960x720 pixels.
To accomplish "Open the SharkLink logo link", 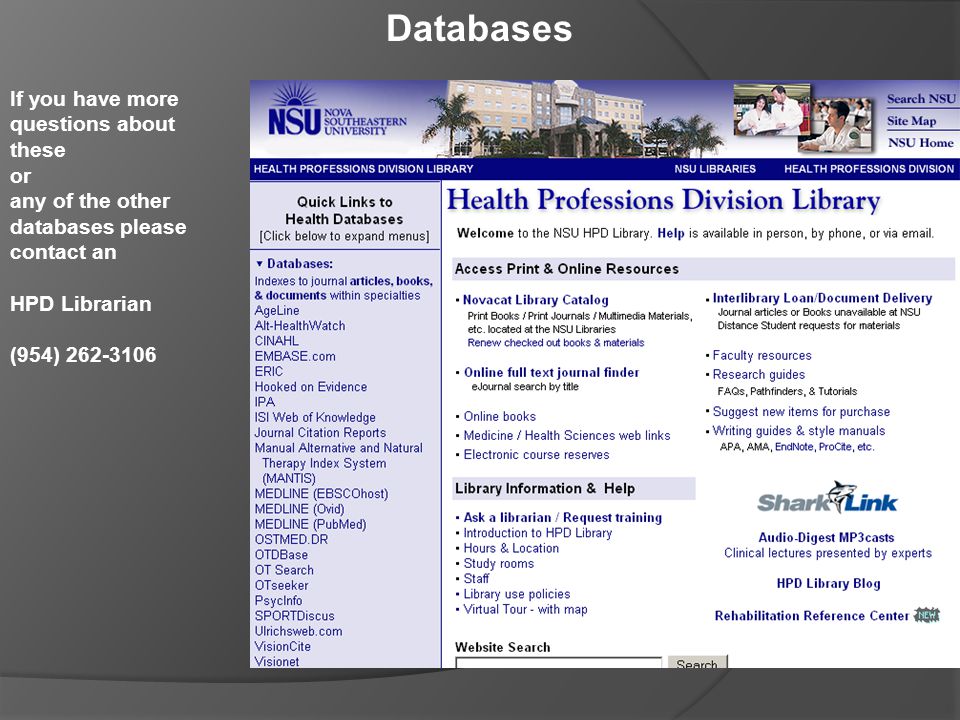I will pyautogui.click(x=827, y=498).
